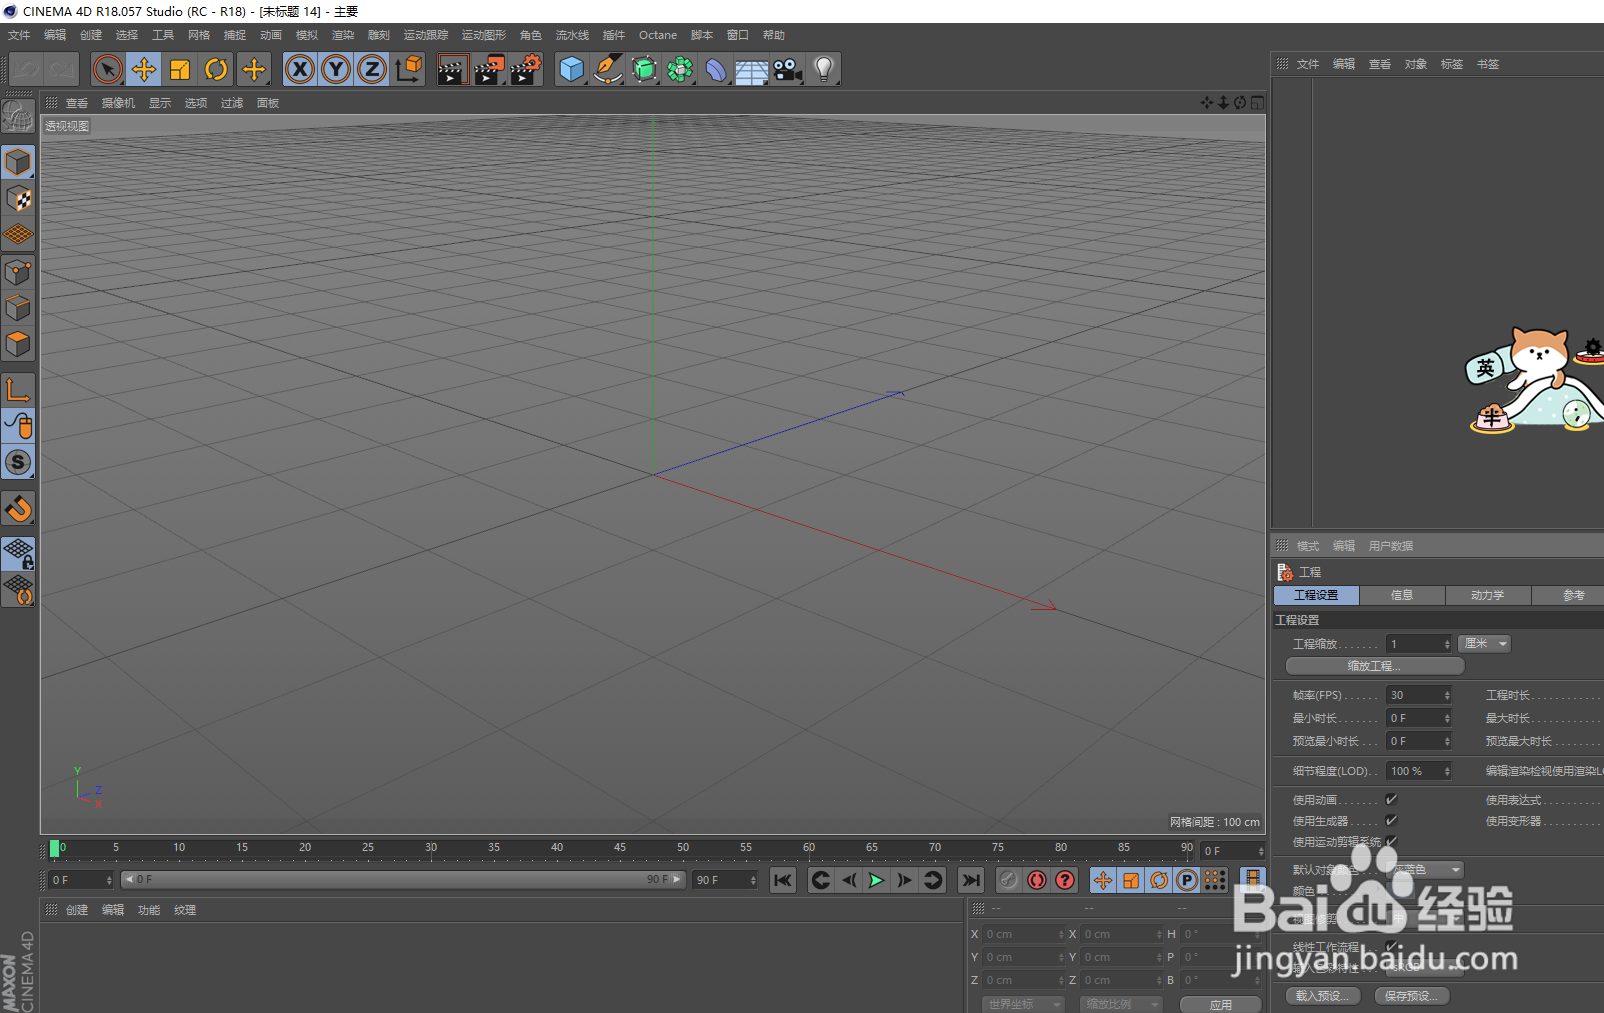Click 保存预设 button
The height and width of the screenshot is (1013, 1604).
[x=1412, y=996]
